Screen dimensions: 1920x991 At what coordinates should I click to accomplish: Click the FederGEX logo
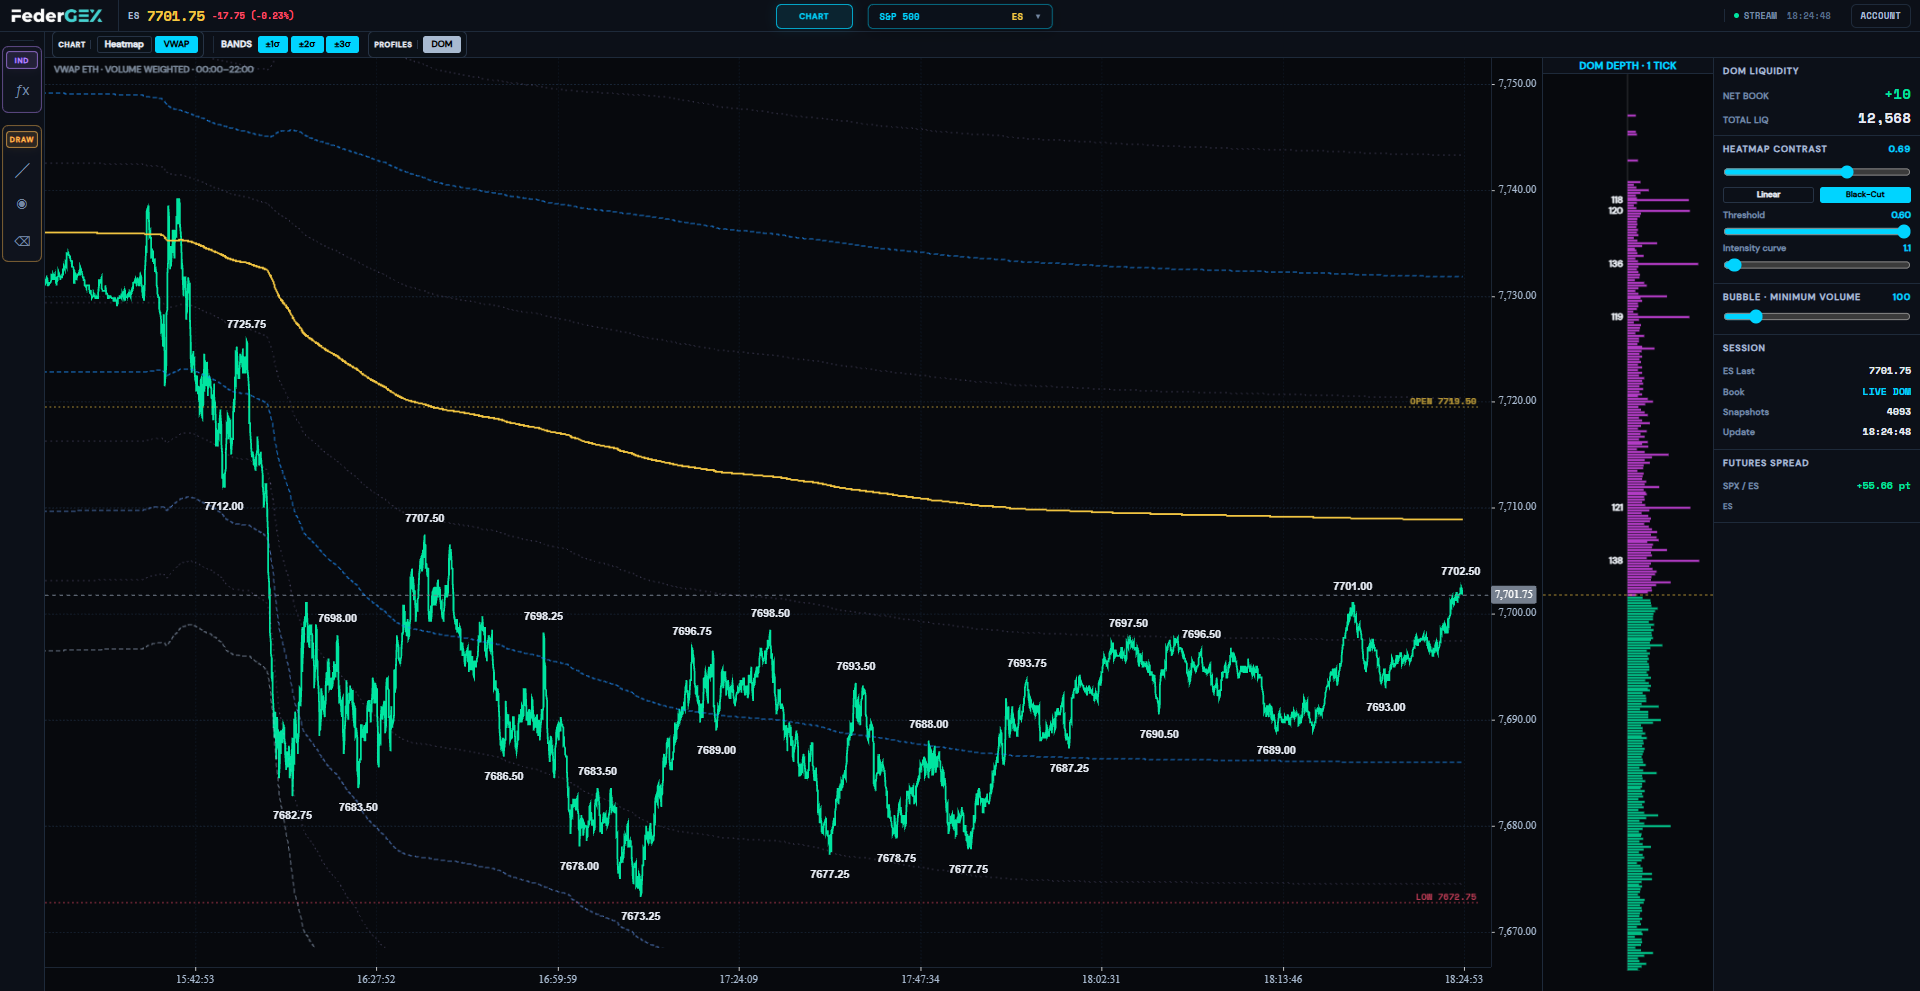tap(57, 16)
